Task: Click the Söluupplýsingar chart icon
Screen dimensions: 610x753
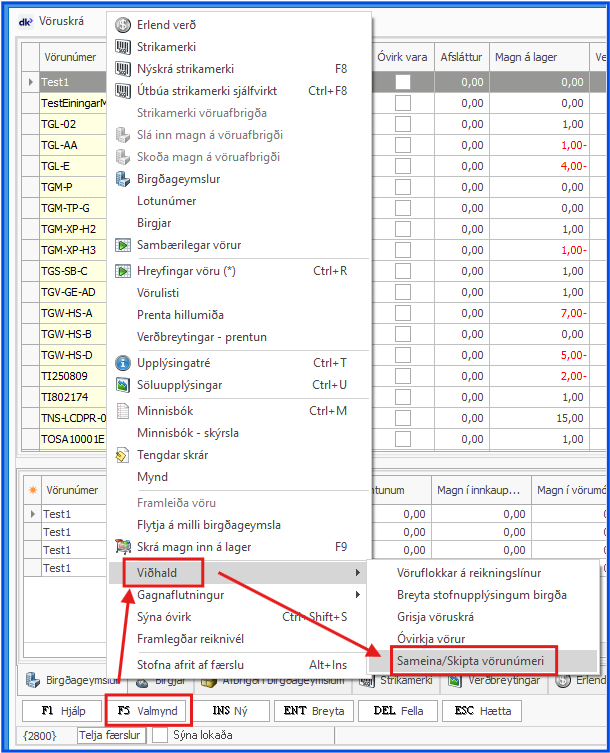Action: click(x=124, y=385)
